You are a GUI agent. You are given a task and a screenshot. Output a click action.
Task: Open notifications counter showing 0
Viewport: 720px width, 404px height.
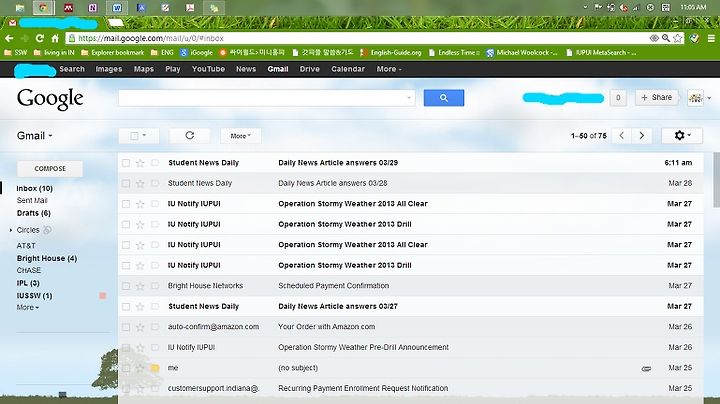coord(618,97)
